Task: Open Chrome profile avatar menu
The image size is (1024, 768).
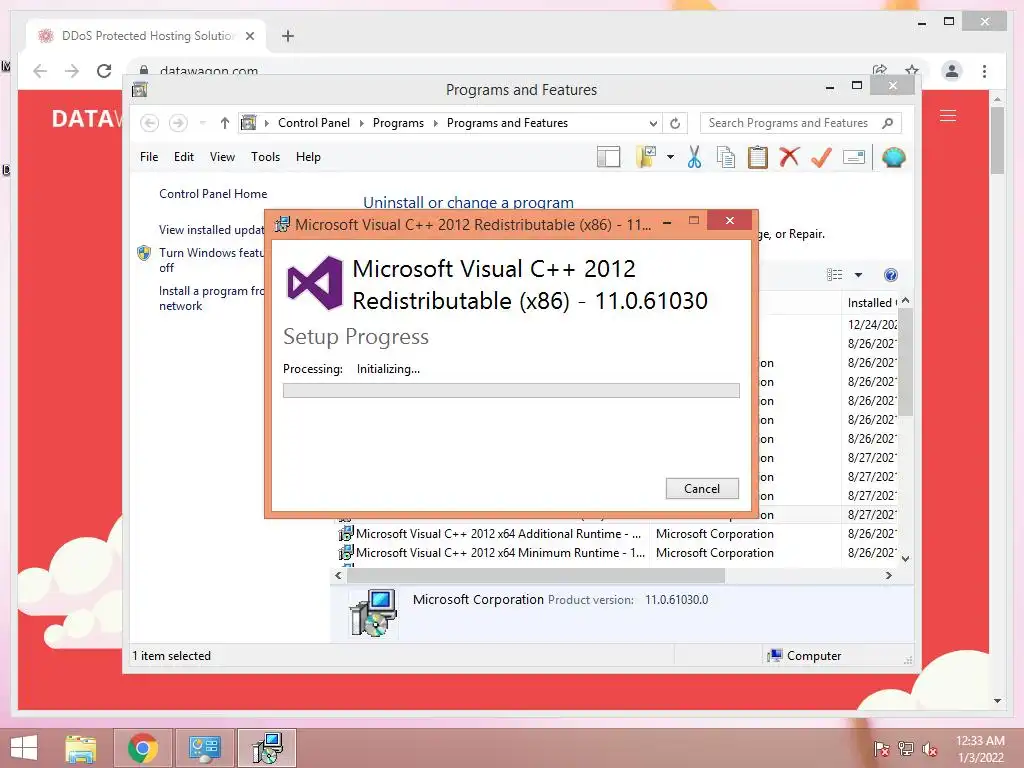Action: click(952, 71)
